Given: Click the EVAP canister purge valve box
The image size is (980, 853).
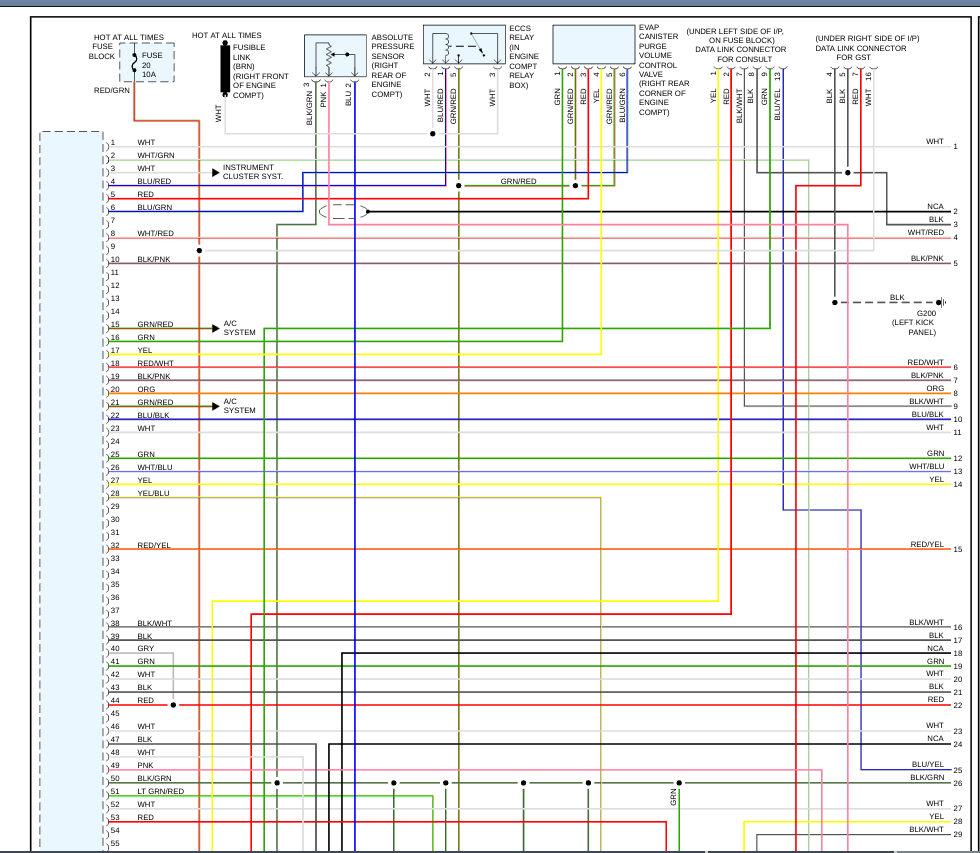Looking at the screenshot, I should click(594, 44).
